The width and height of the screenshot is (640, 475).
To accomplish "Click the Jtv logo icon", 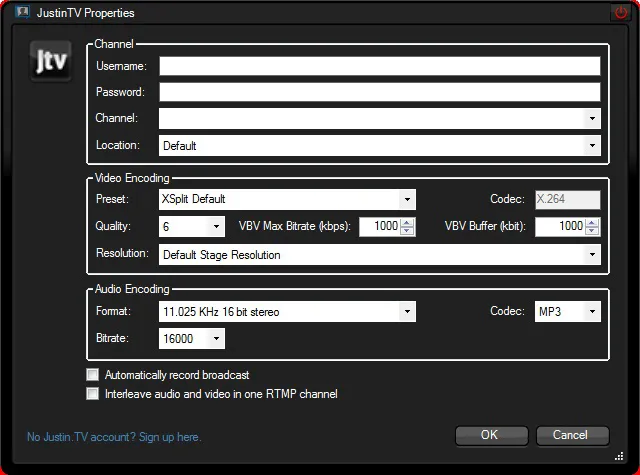I will tap(51, 61).
